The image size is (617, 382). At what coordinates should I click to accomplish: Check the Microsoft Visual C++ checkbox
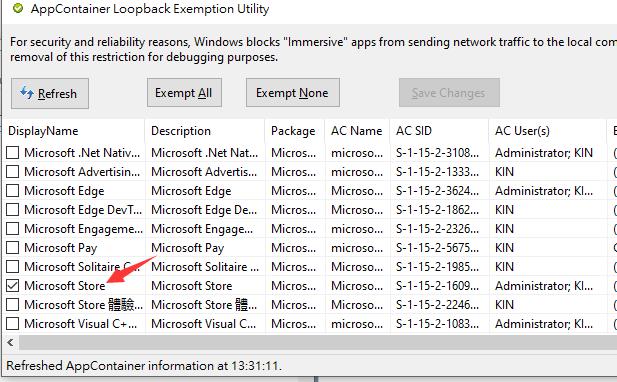click(13, 324)
